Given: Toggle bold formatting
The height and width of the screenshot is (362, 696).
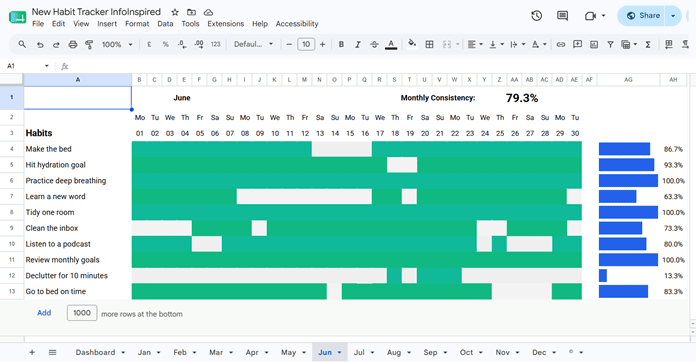Looking at the screenshot, I should click(x=341, y=44).
